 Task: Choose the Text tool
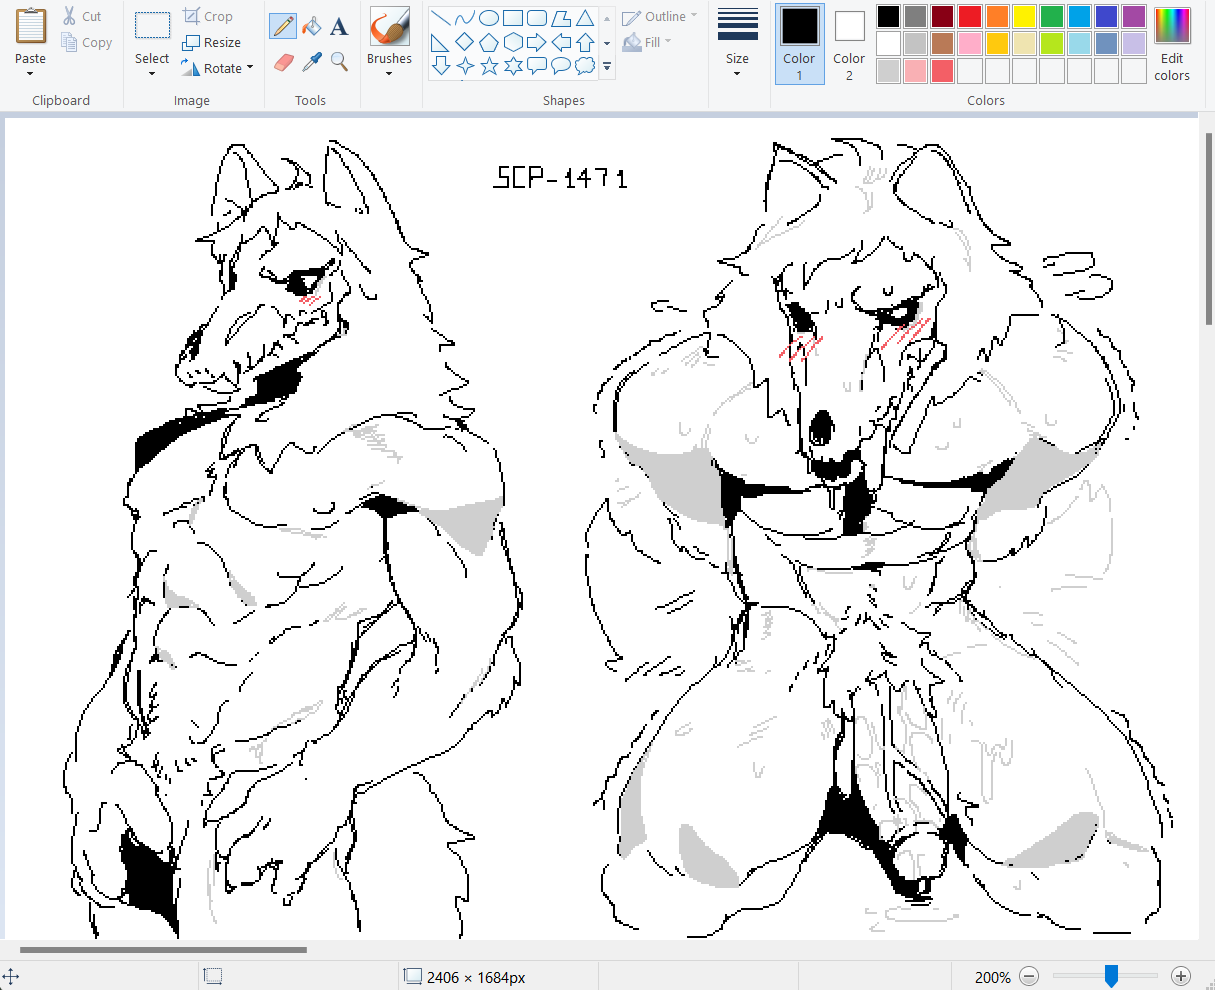tap(339, 26)
